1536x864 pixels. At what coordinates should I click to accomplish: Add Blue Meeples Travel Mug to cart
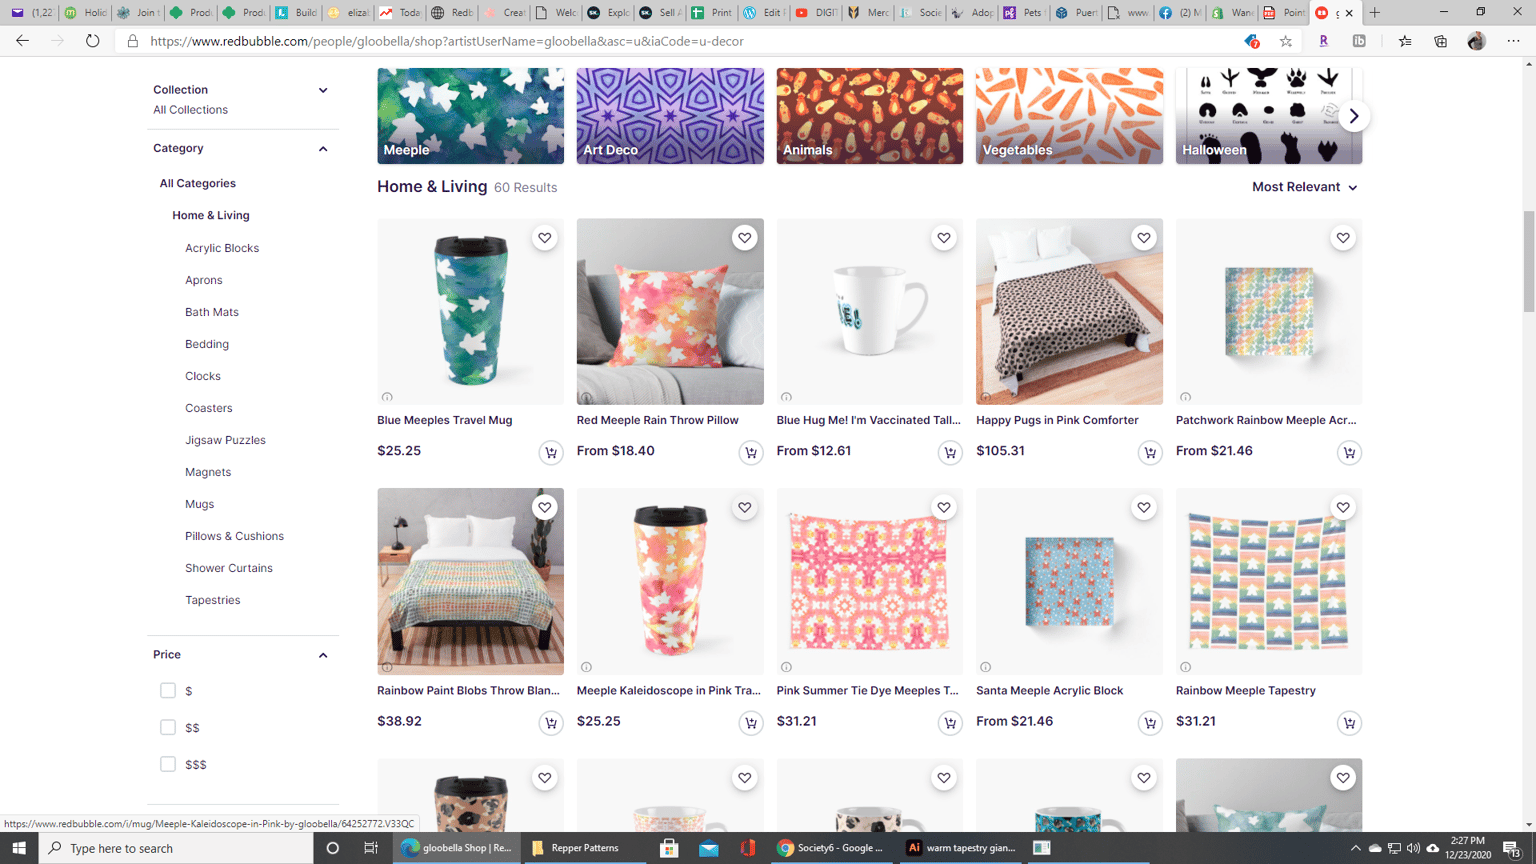(551, 453)
